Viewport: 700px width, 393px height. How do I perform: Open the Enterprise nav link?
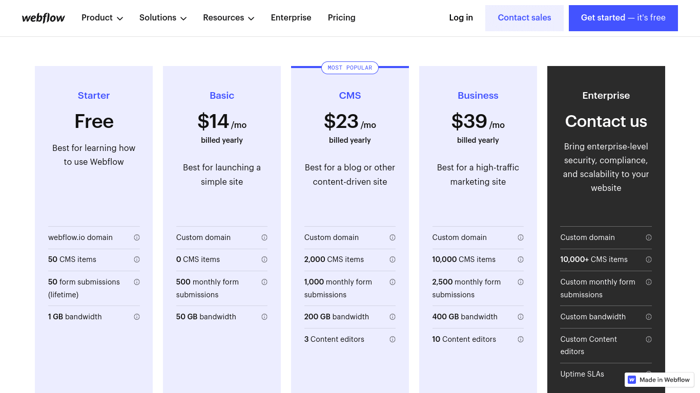pos(291,18)
